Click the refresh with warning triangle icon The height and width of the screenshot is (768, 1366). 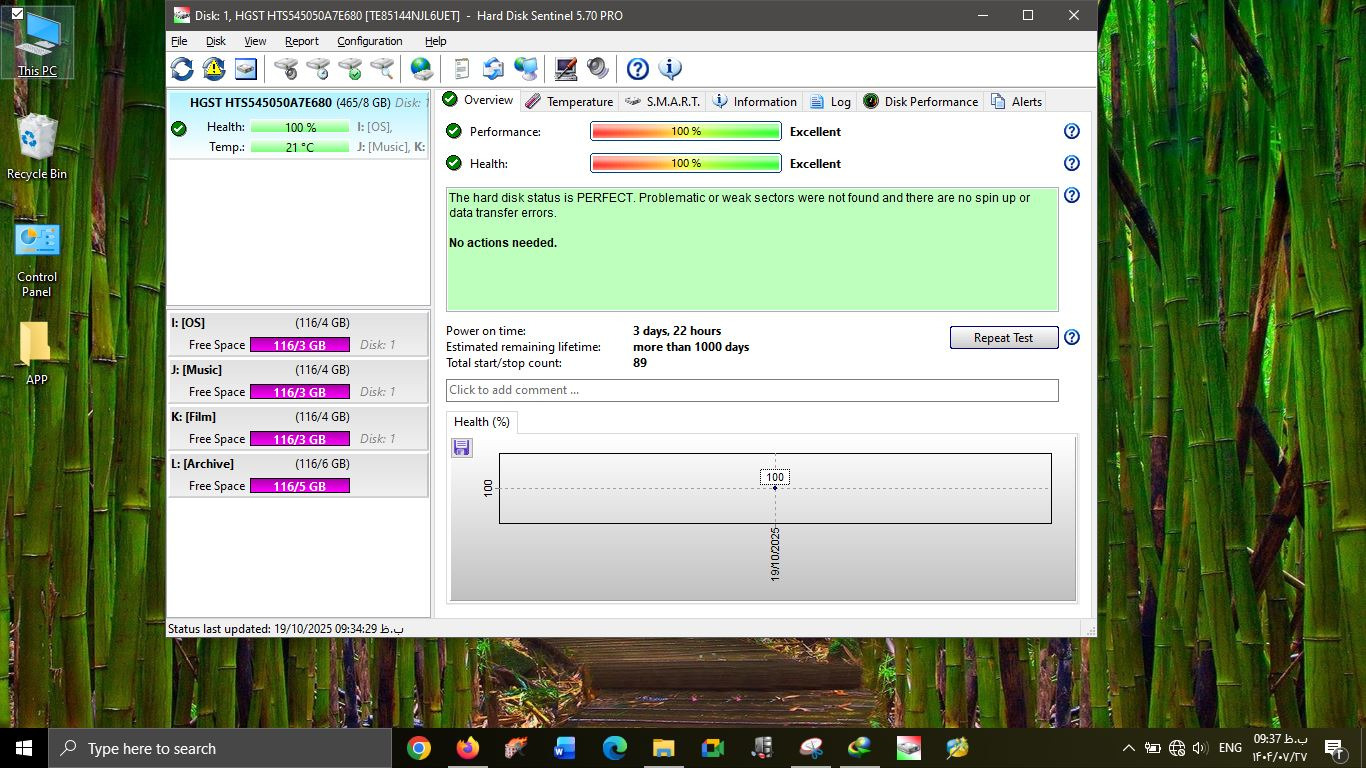tap(214, 69)
